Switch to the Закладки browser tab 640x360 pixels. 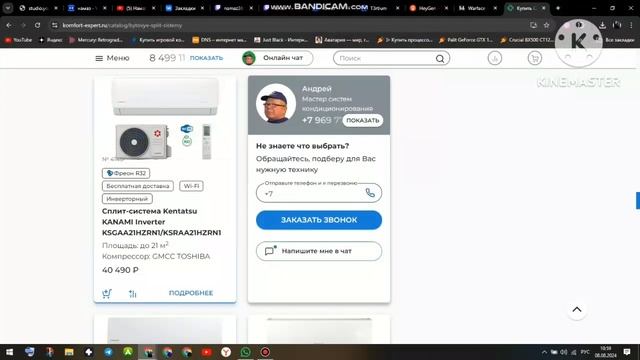click(184, 8)
